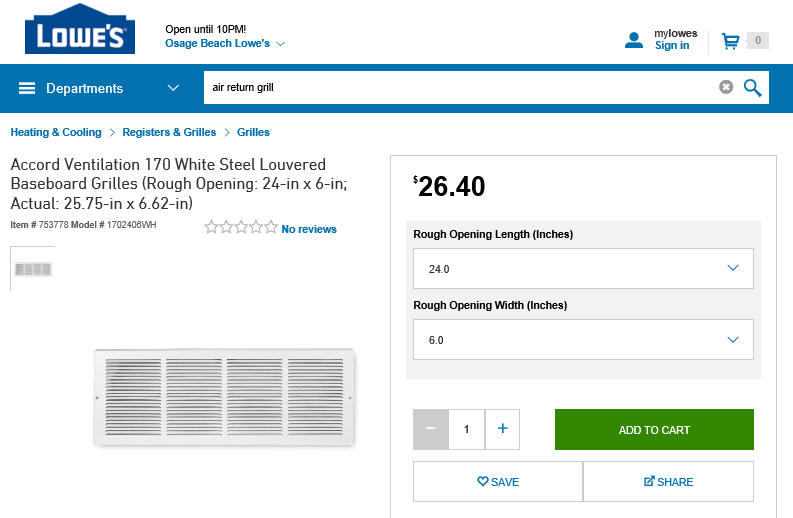Decrease quantity with the minus button

pos(431,429)
